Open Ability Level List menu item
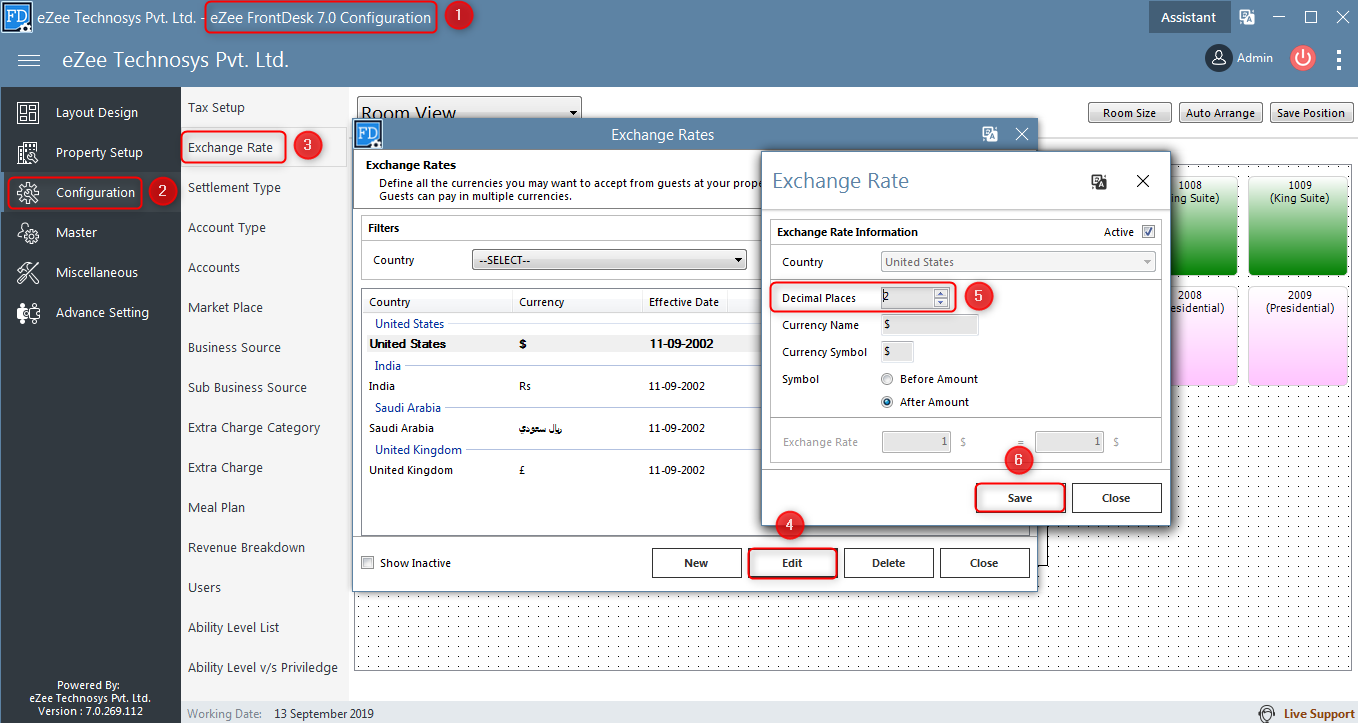1358x723 pixels. (x=234, y=628)
